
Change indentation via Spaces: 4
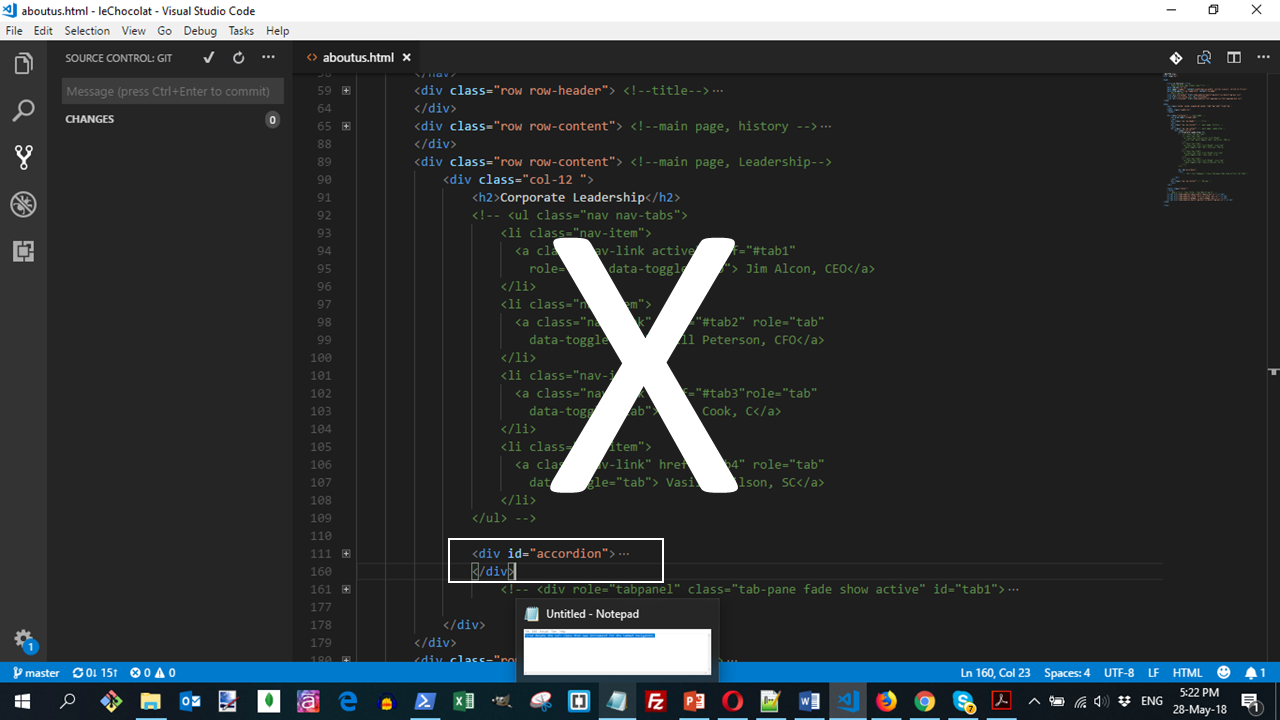pyautogui.click(x=1067, y=673)
